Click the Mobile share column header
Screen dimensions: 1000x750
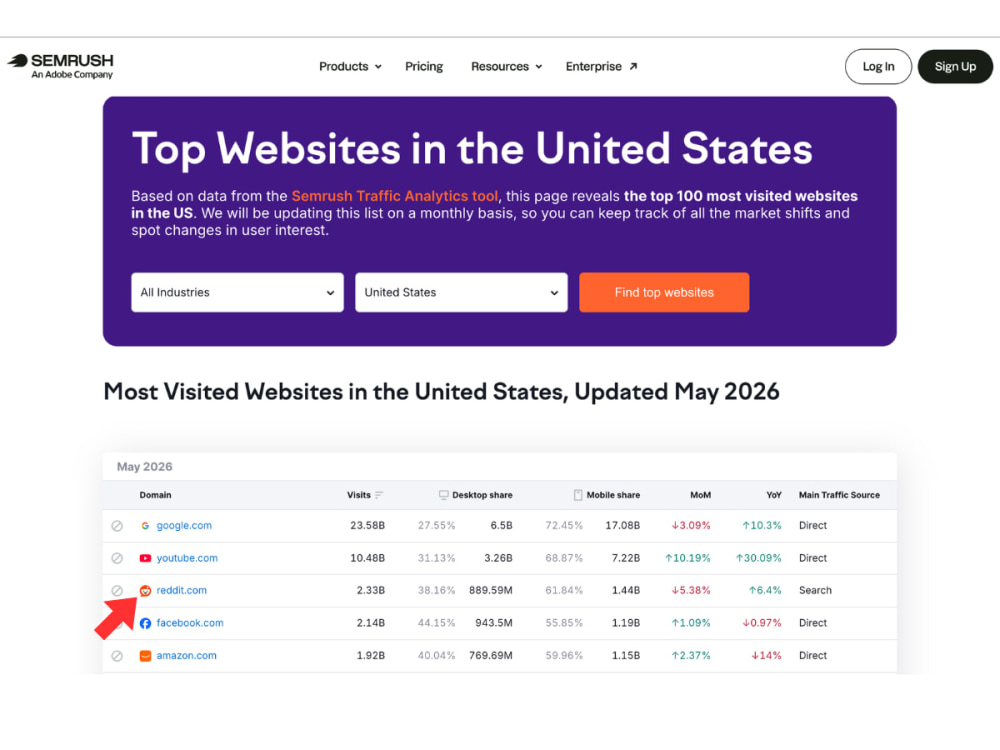[x=613, y=495]
